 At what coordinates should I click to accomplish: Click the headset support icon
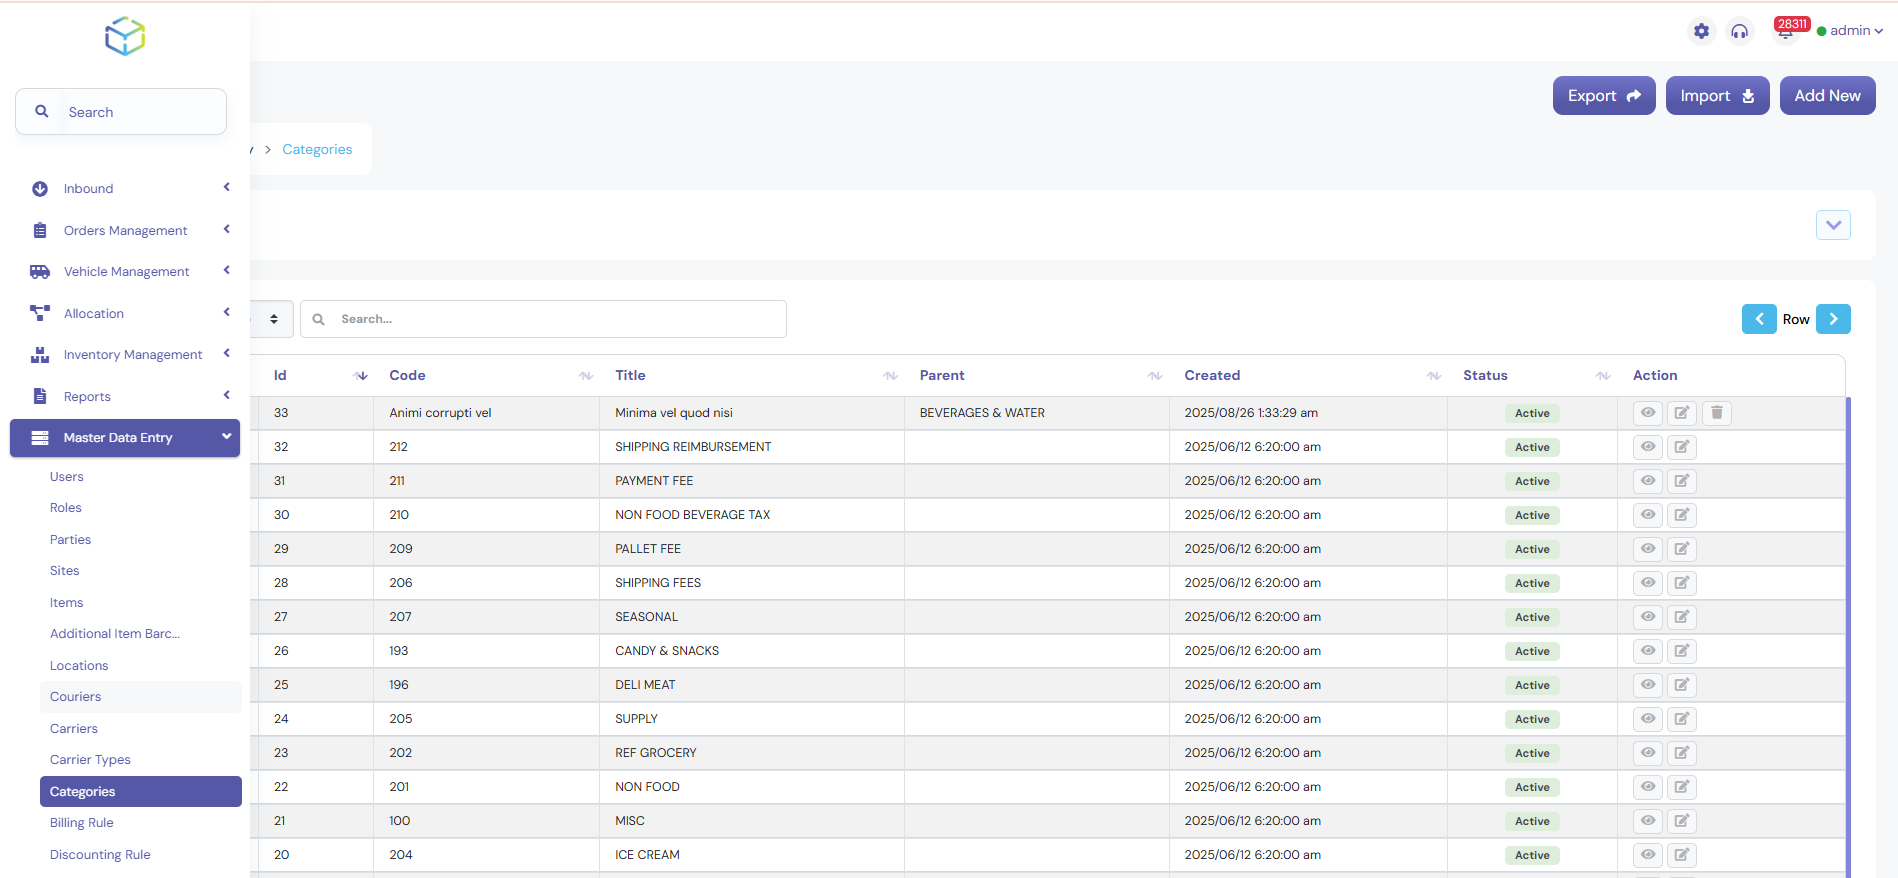(1739, 31)
